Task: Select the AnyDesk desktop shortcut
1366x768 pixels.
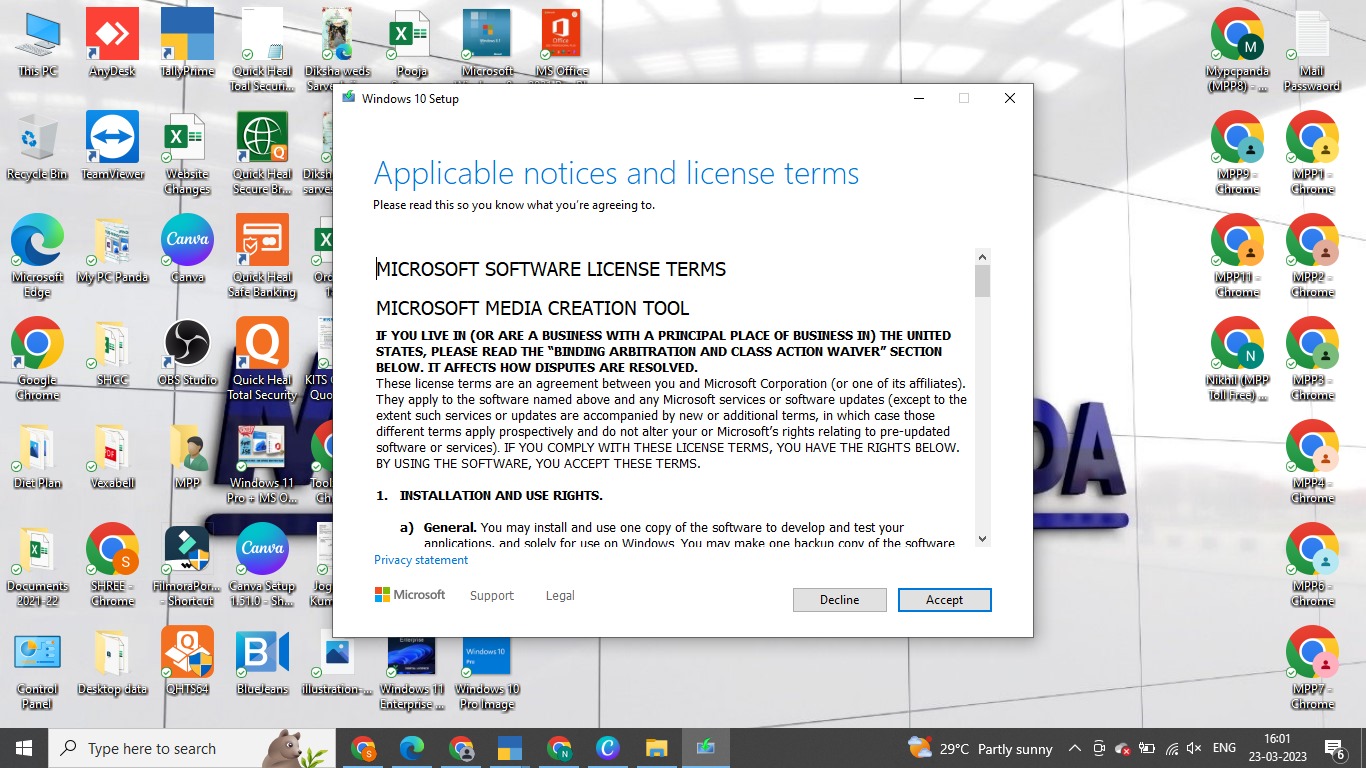Action: (x=112, y=45)
